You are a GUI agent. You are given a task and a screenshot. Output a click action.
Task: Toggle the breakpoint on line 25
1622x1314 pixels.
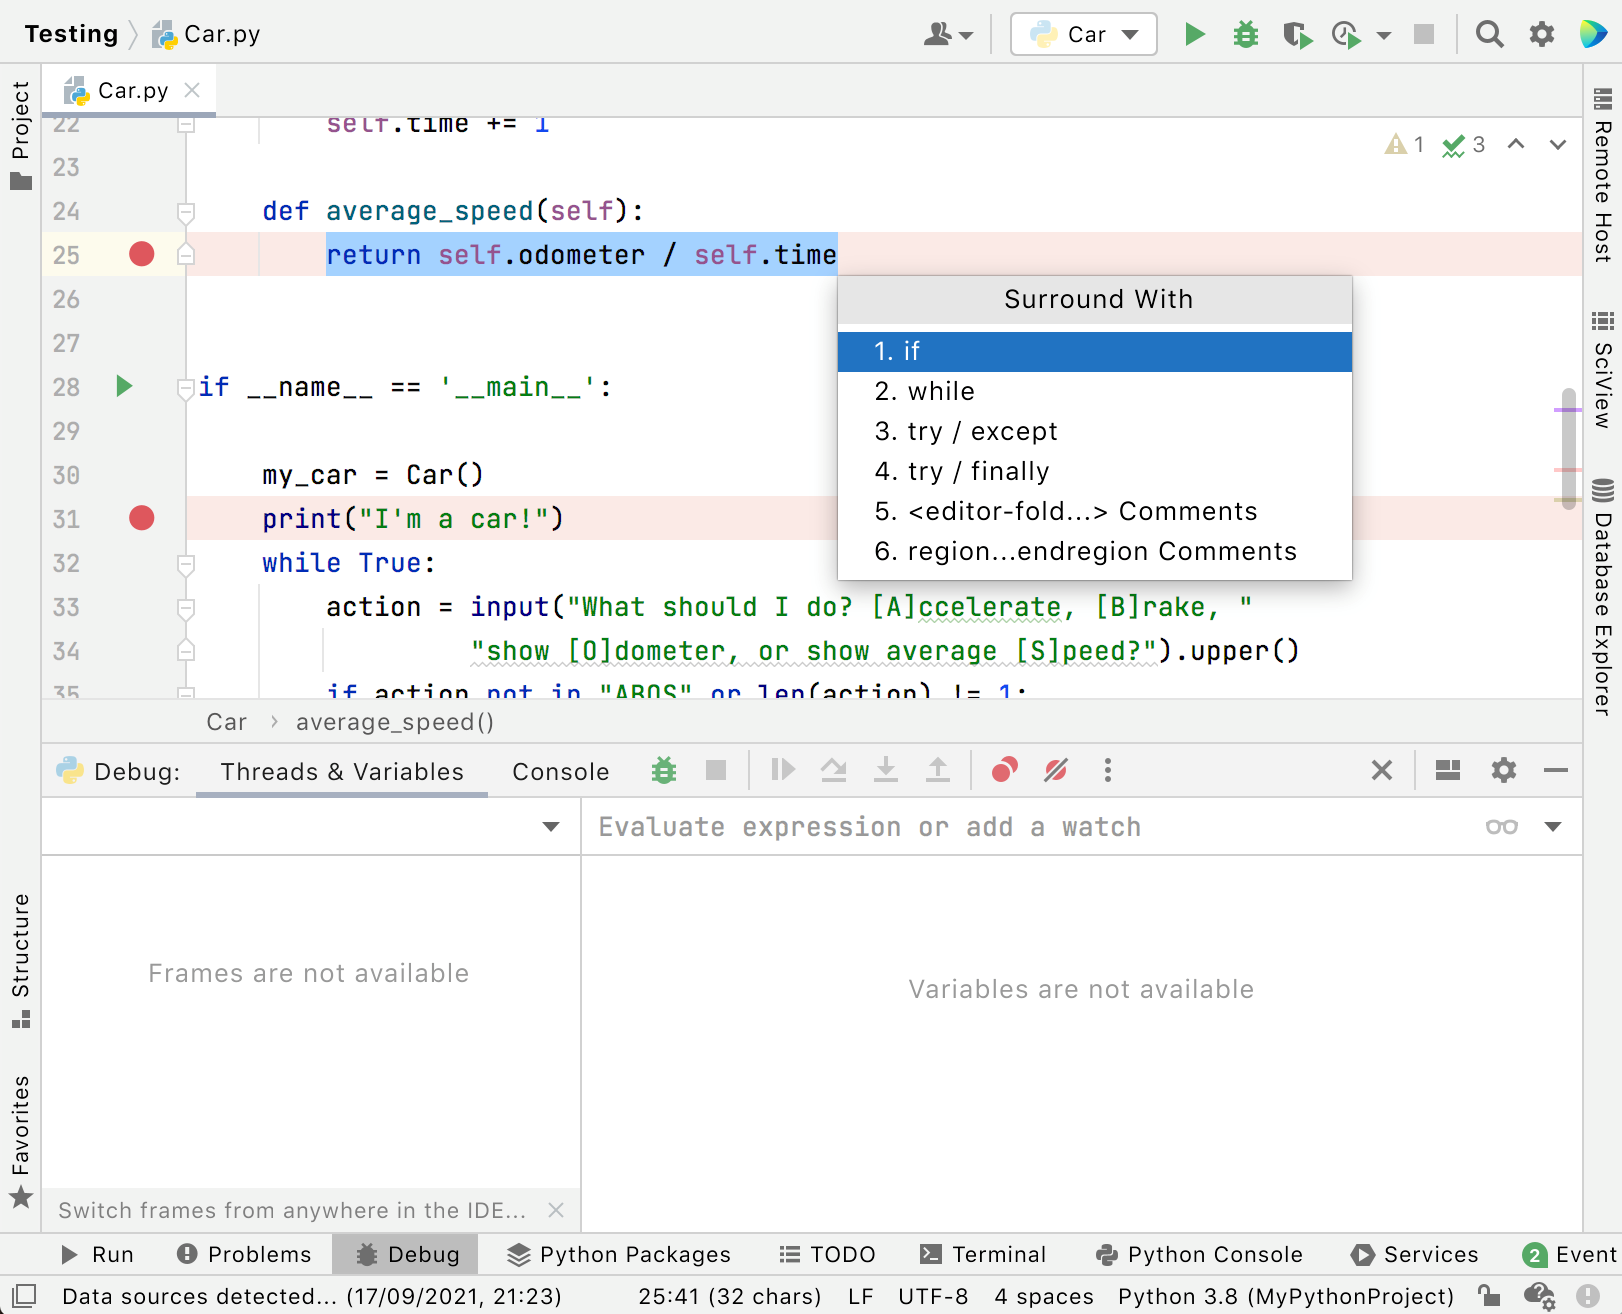(x=141, y=254)
